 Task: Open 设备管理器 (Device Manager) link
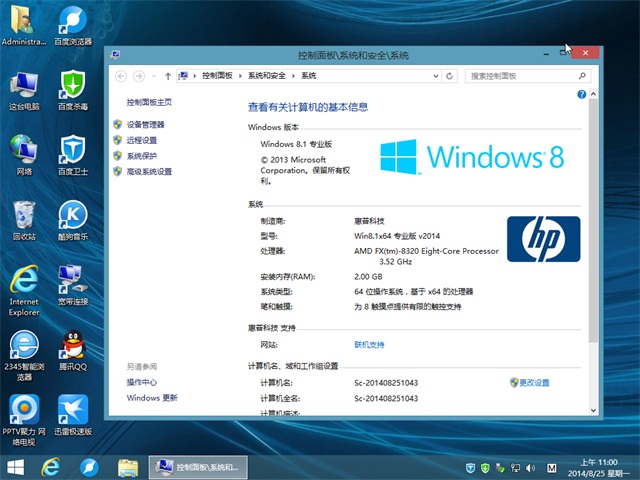click(145, 124)
